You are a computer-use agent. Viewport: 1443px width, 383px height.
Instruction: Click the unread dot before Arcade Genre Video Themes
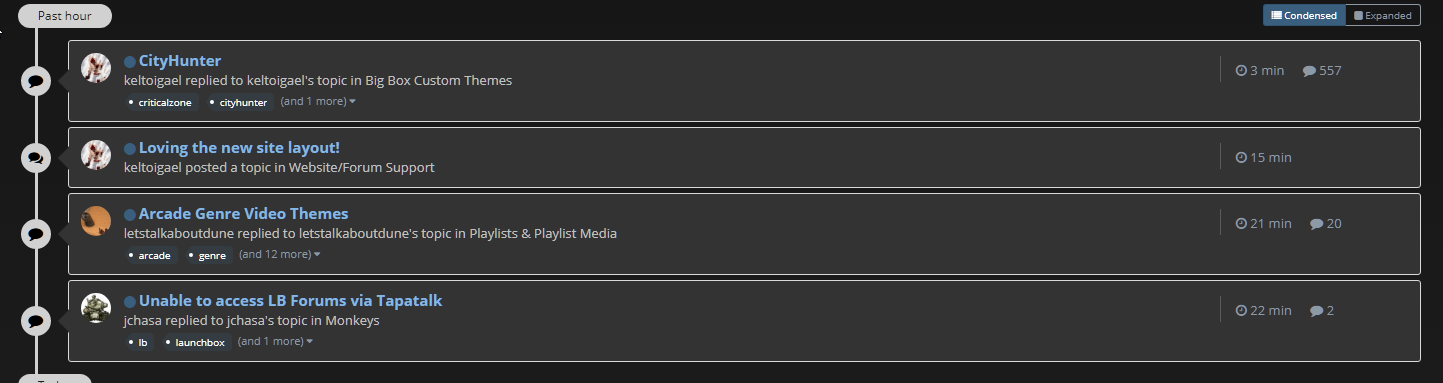click(130, 215)
